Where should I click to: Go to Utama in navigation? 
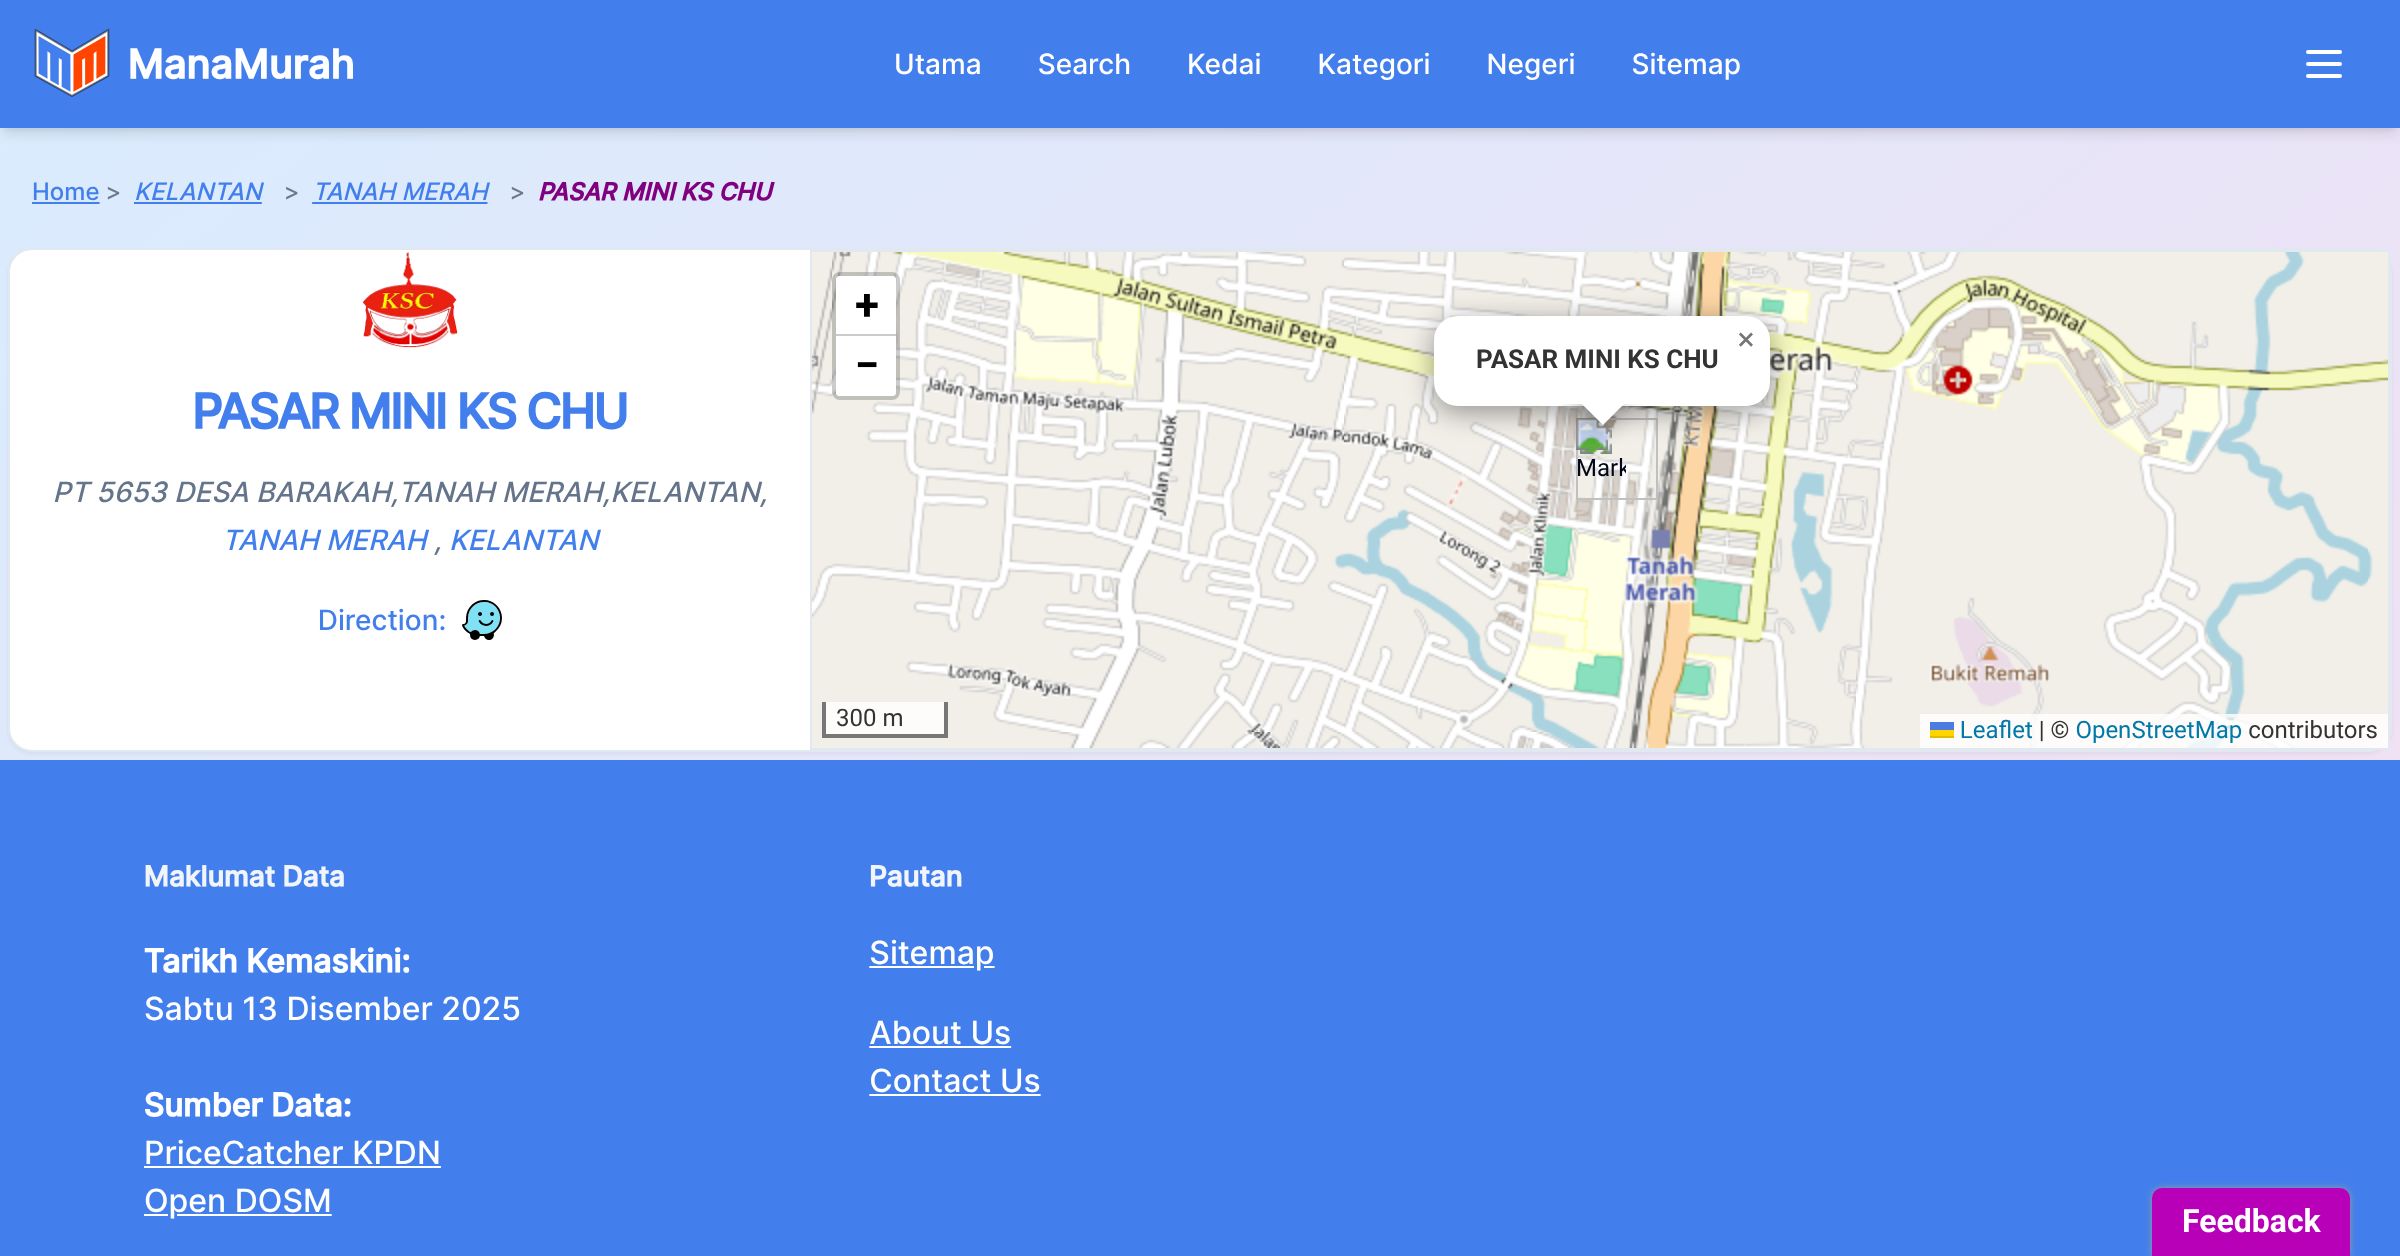tap(937, 64)
